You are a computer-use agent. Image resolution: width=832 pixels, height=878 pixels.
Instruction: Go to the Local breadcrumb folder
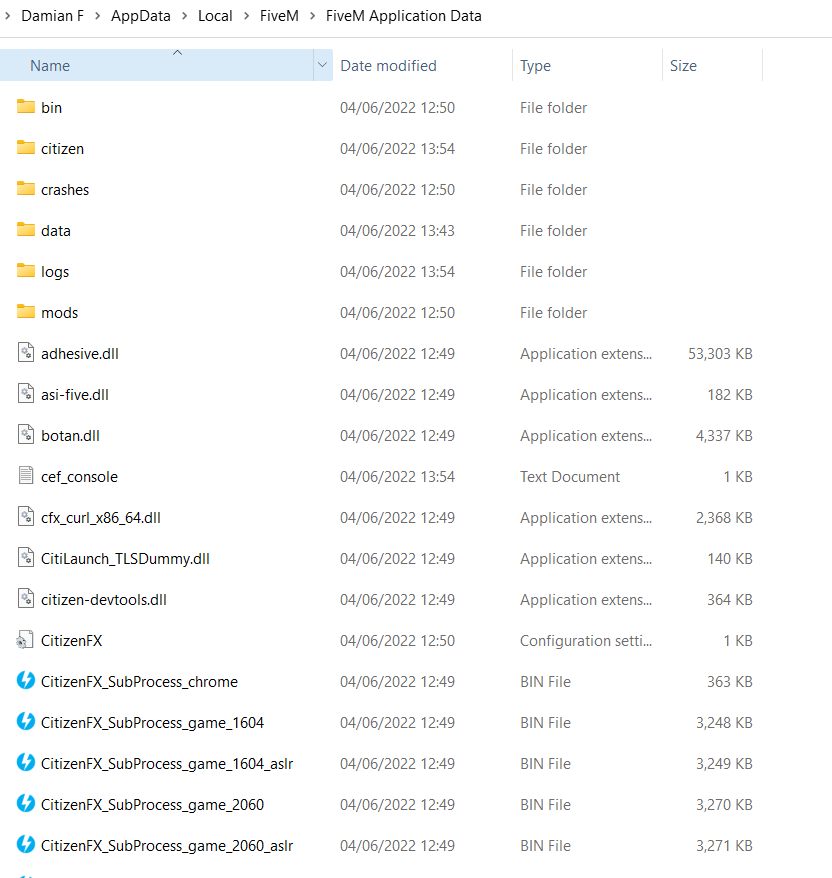[215, 16]
